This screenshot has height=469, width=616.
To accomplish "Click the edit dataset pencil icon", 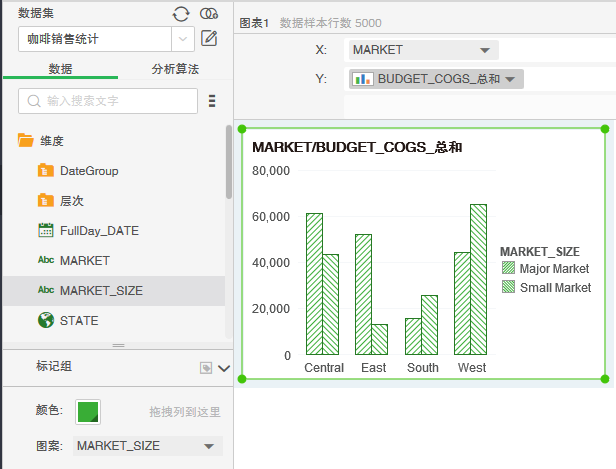I will [x=209, y=39].
